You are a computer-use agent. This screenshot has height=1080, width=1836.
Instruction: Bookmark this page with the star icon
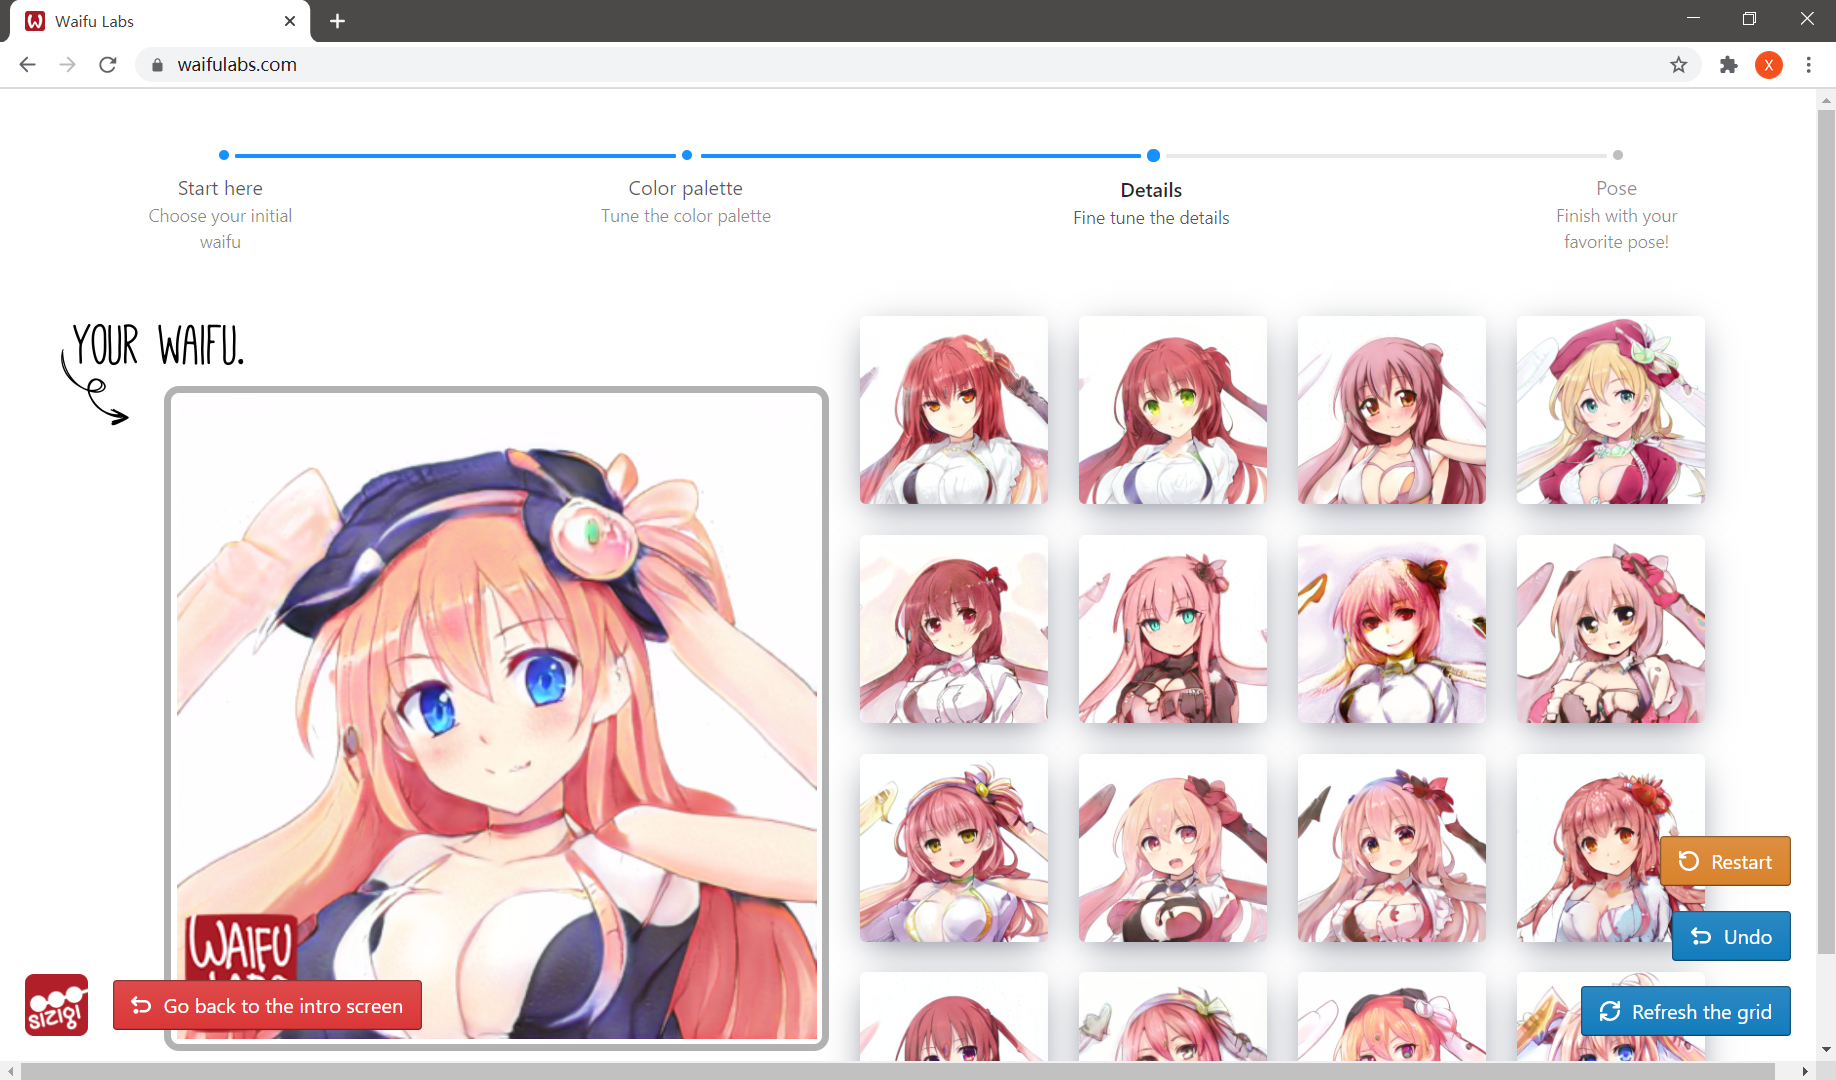pyautogui.click(x=1678, y=65)
